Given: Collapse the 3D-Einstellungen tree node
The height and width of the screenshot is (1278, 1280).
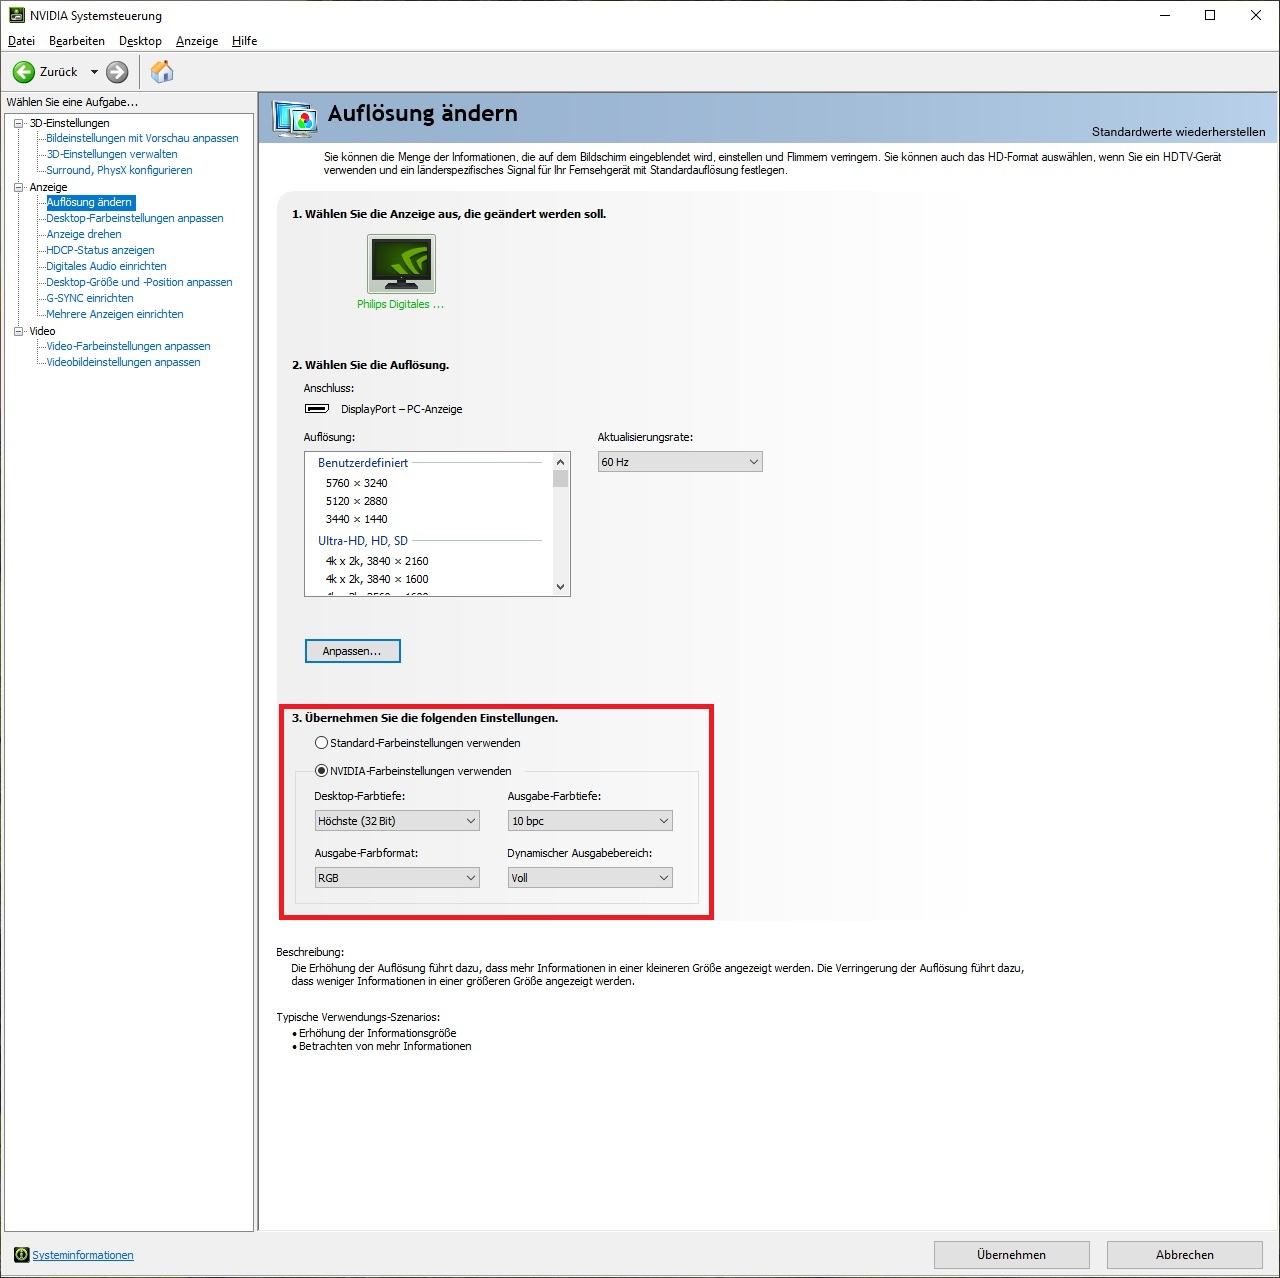Looking at the screenshot, I should (x=18, y=123).
